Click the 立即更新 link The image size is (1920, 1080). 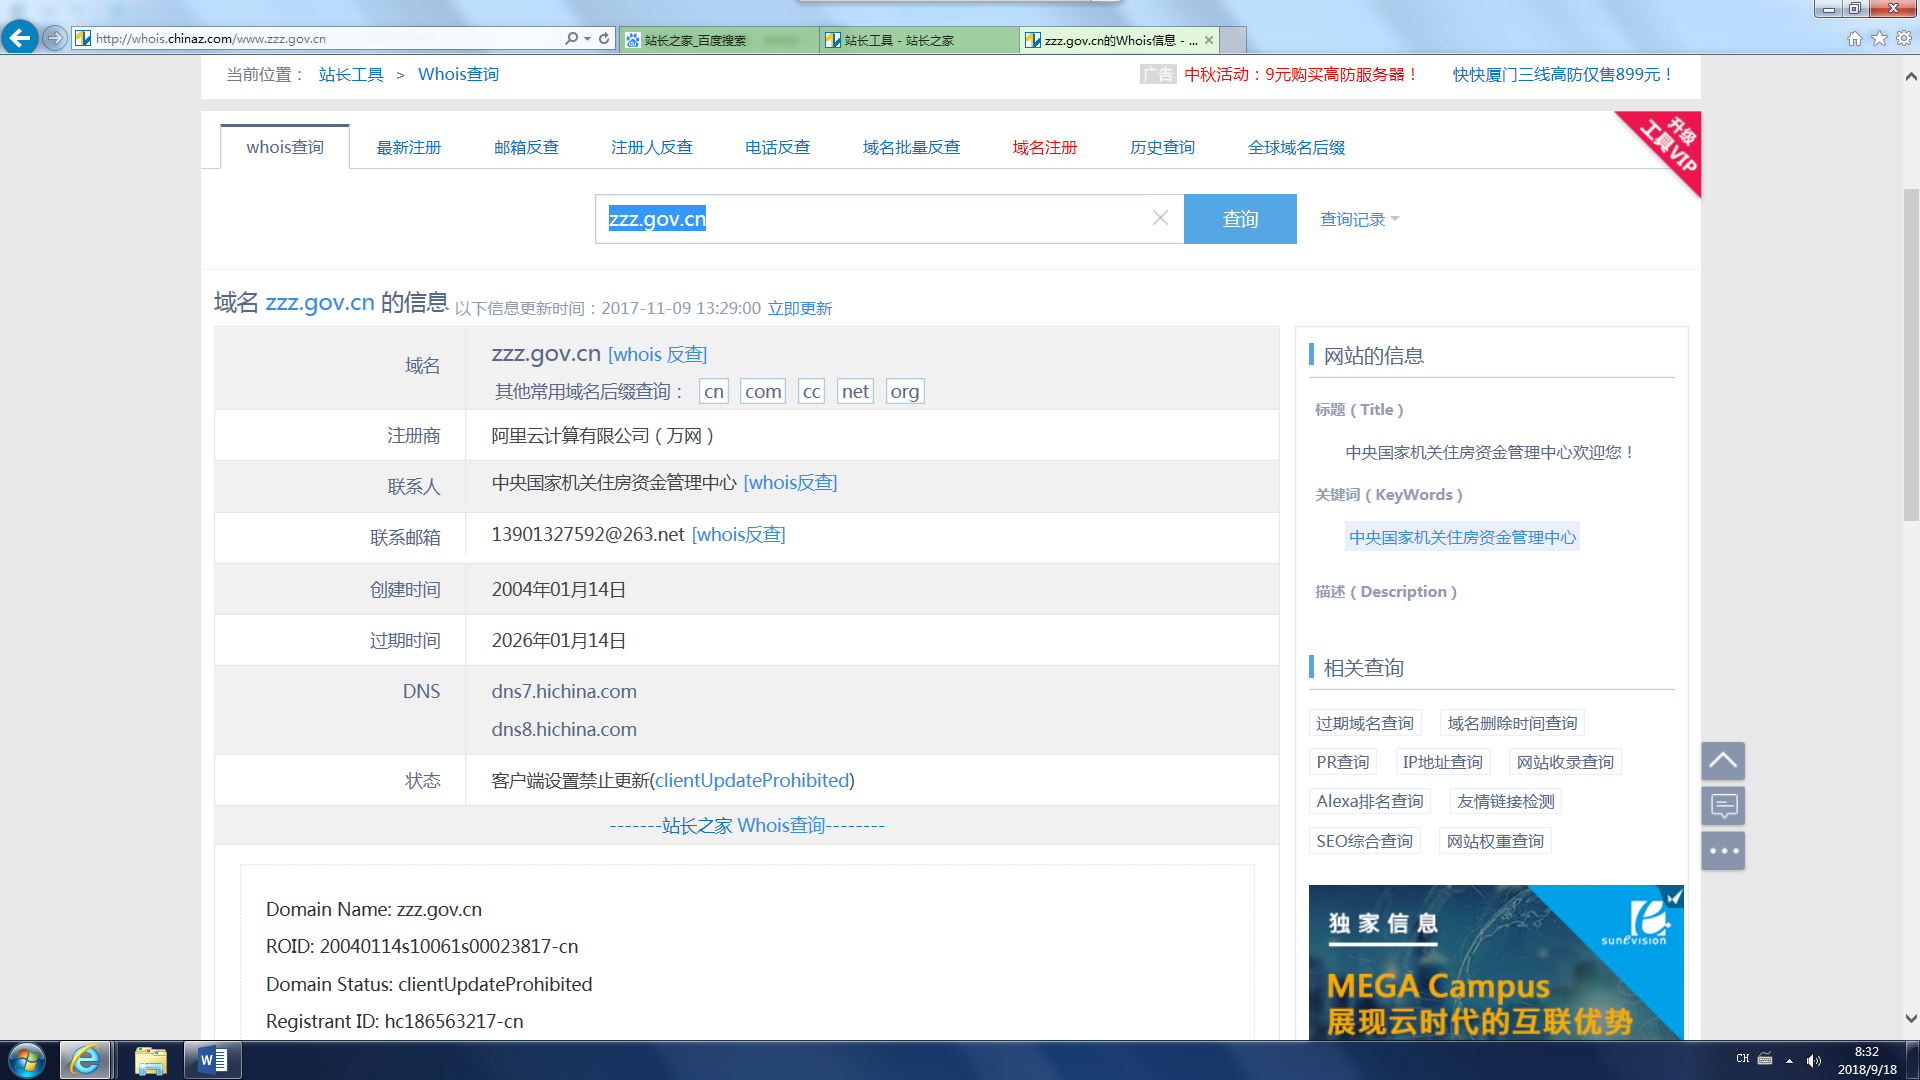tap(799, 308)
